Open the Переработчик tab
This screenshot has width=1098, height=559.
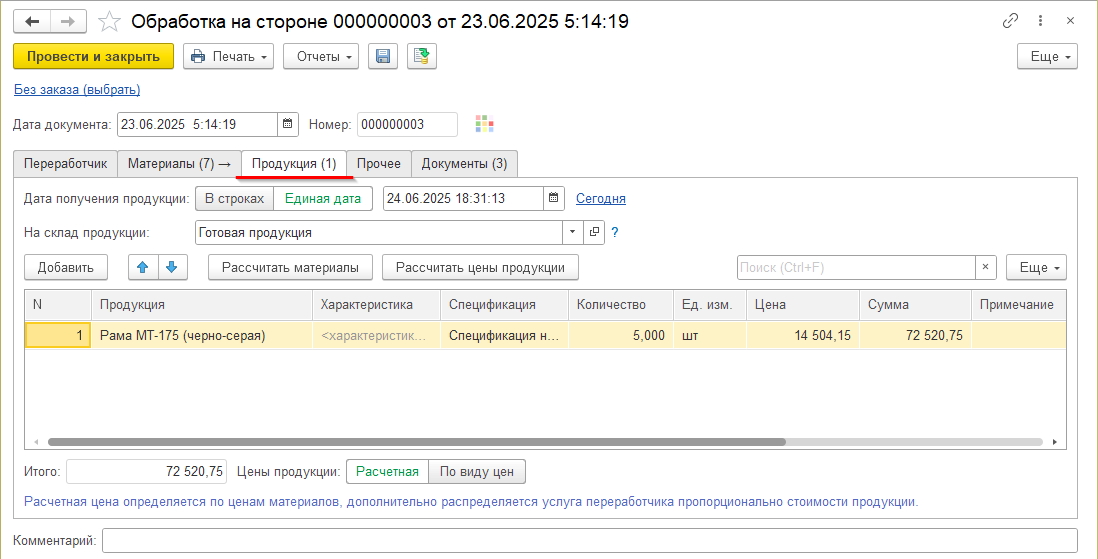pyautogui.click(x=65, y=164)
